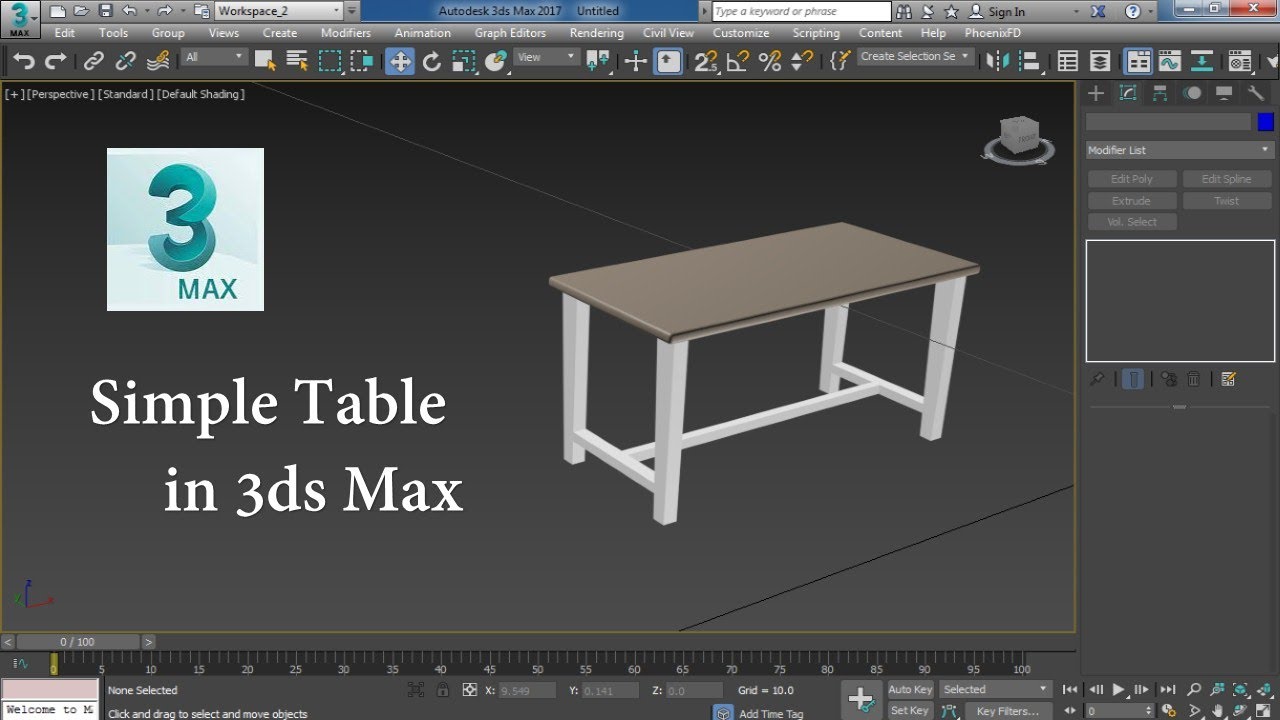Open the Rendering menu

(596, 33)
